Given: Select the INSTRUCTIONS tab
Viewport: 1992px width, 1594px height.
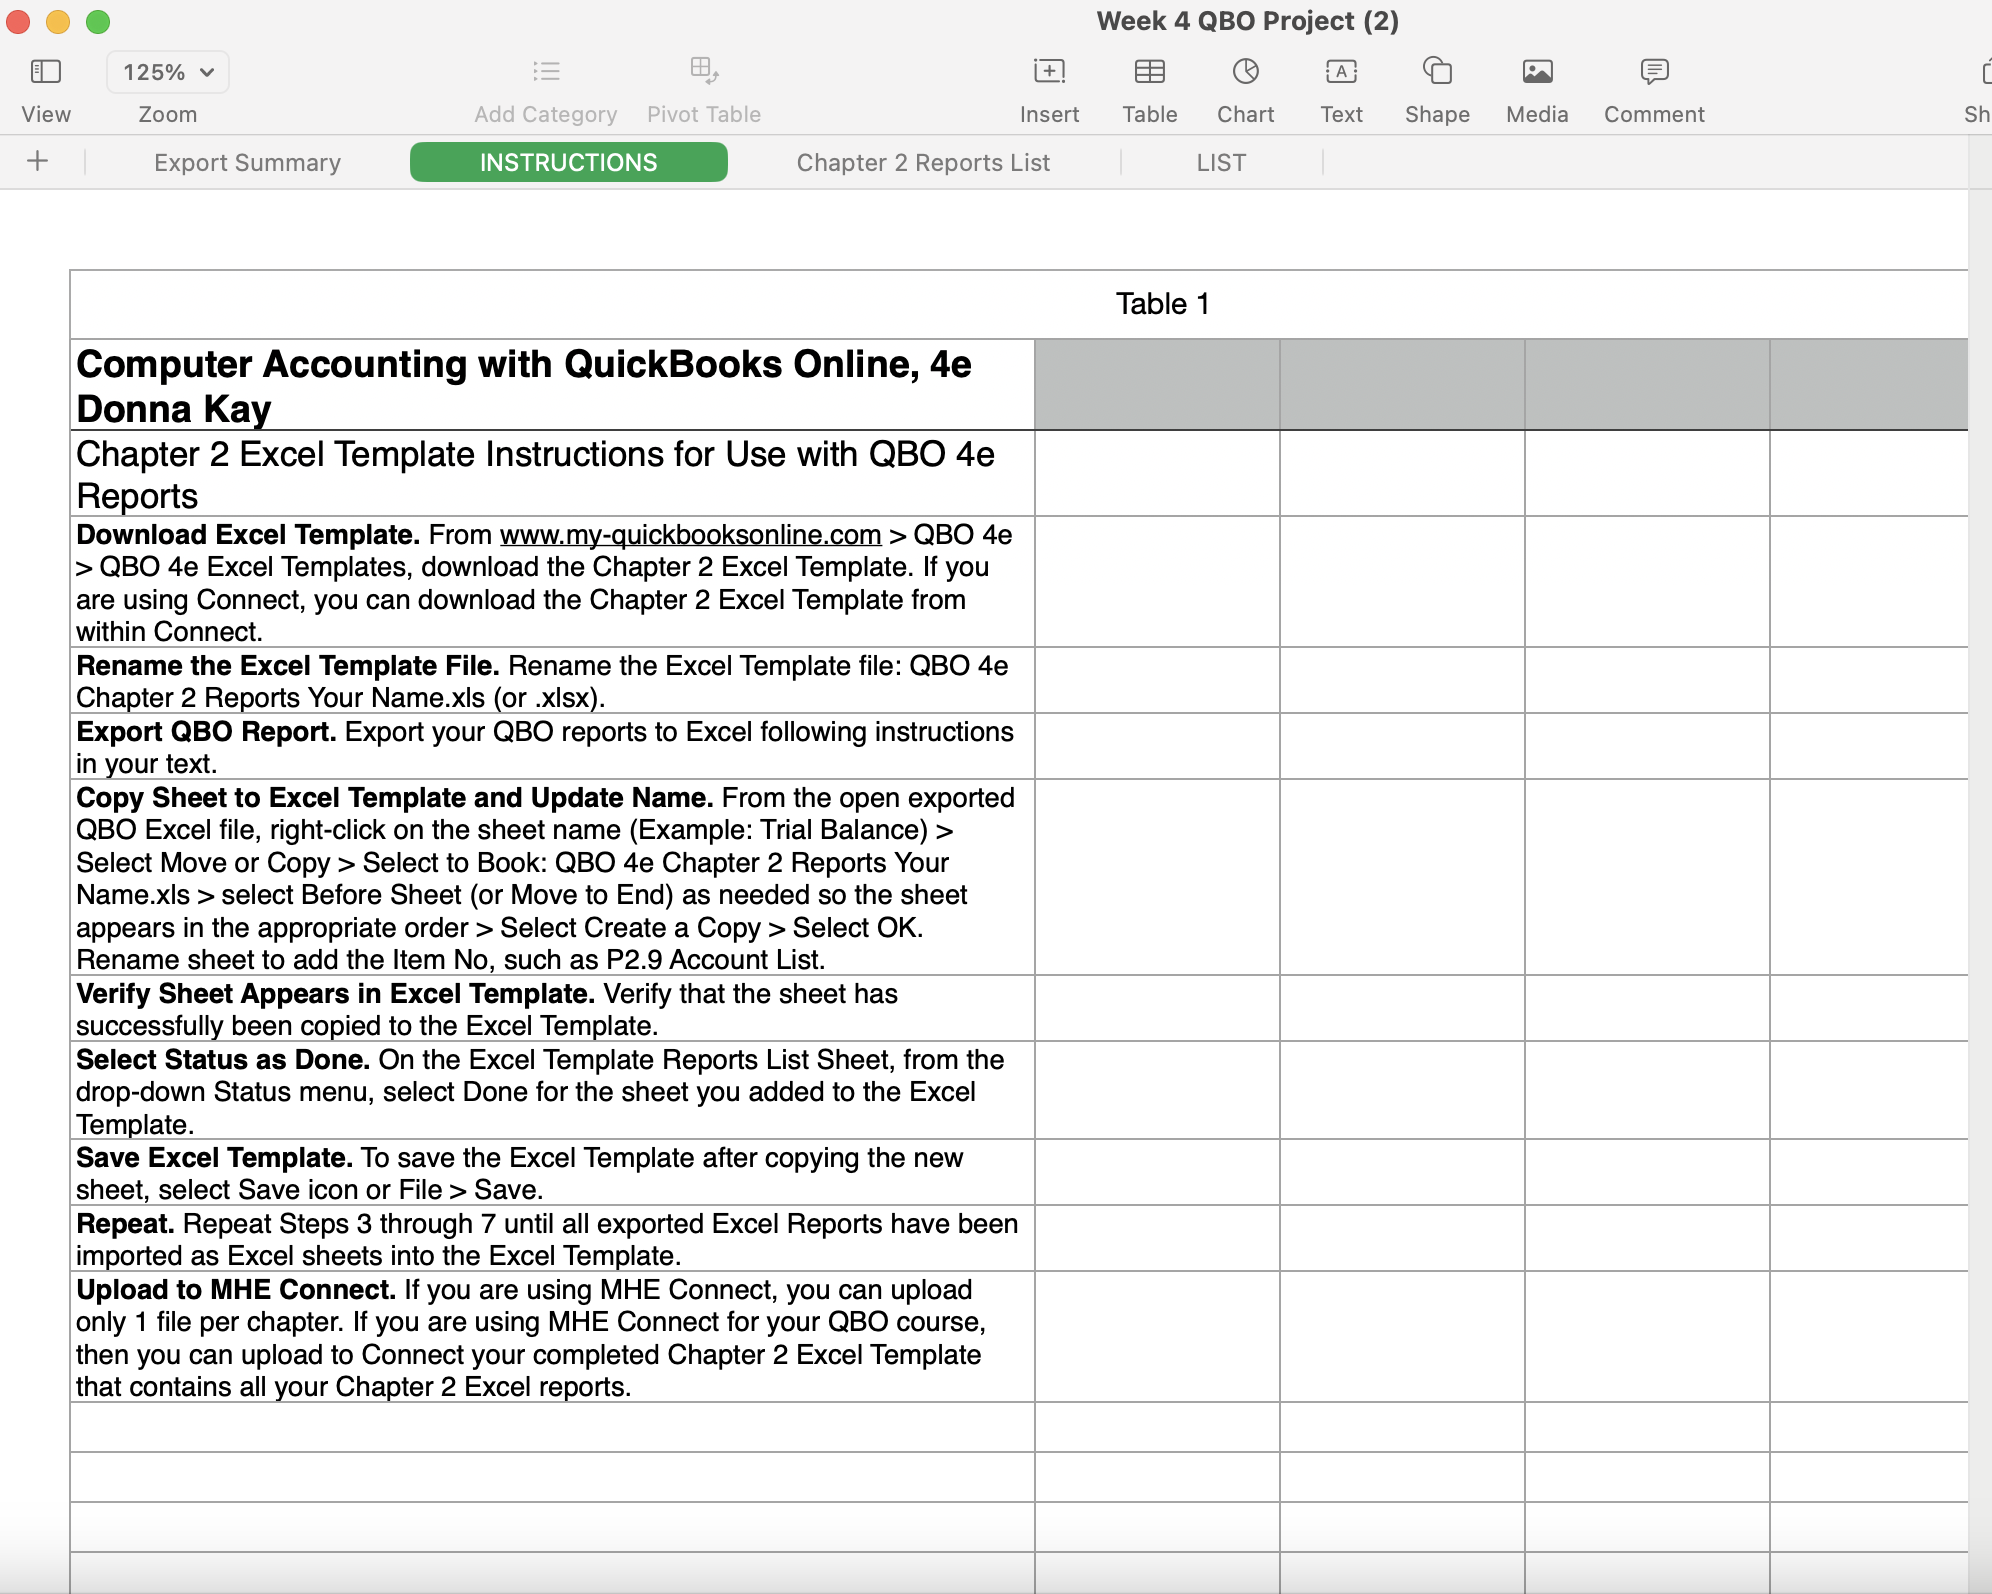Looking at the screenshot, I should coord(568,162).
